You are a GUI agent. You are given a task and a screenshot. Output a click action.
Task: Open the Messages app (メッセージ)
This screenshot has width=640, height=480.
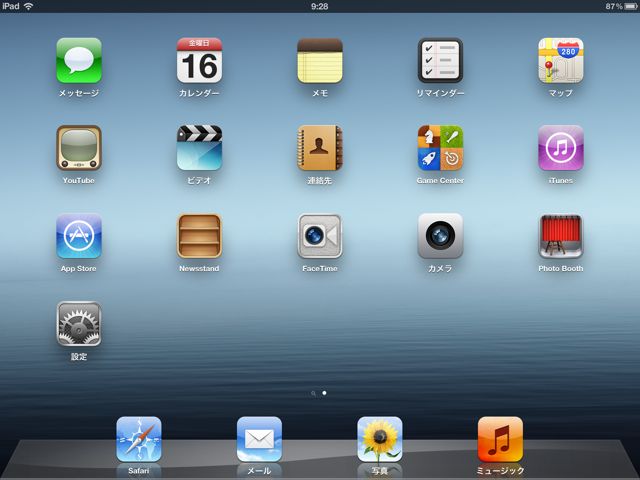coord(79,60)
